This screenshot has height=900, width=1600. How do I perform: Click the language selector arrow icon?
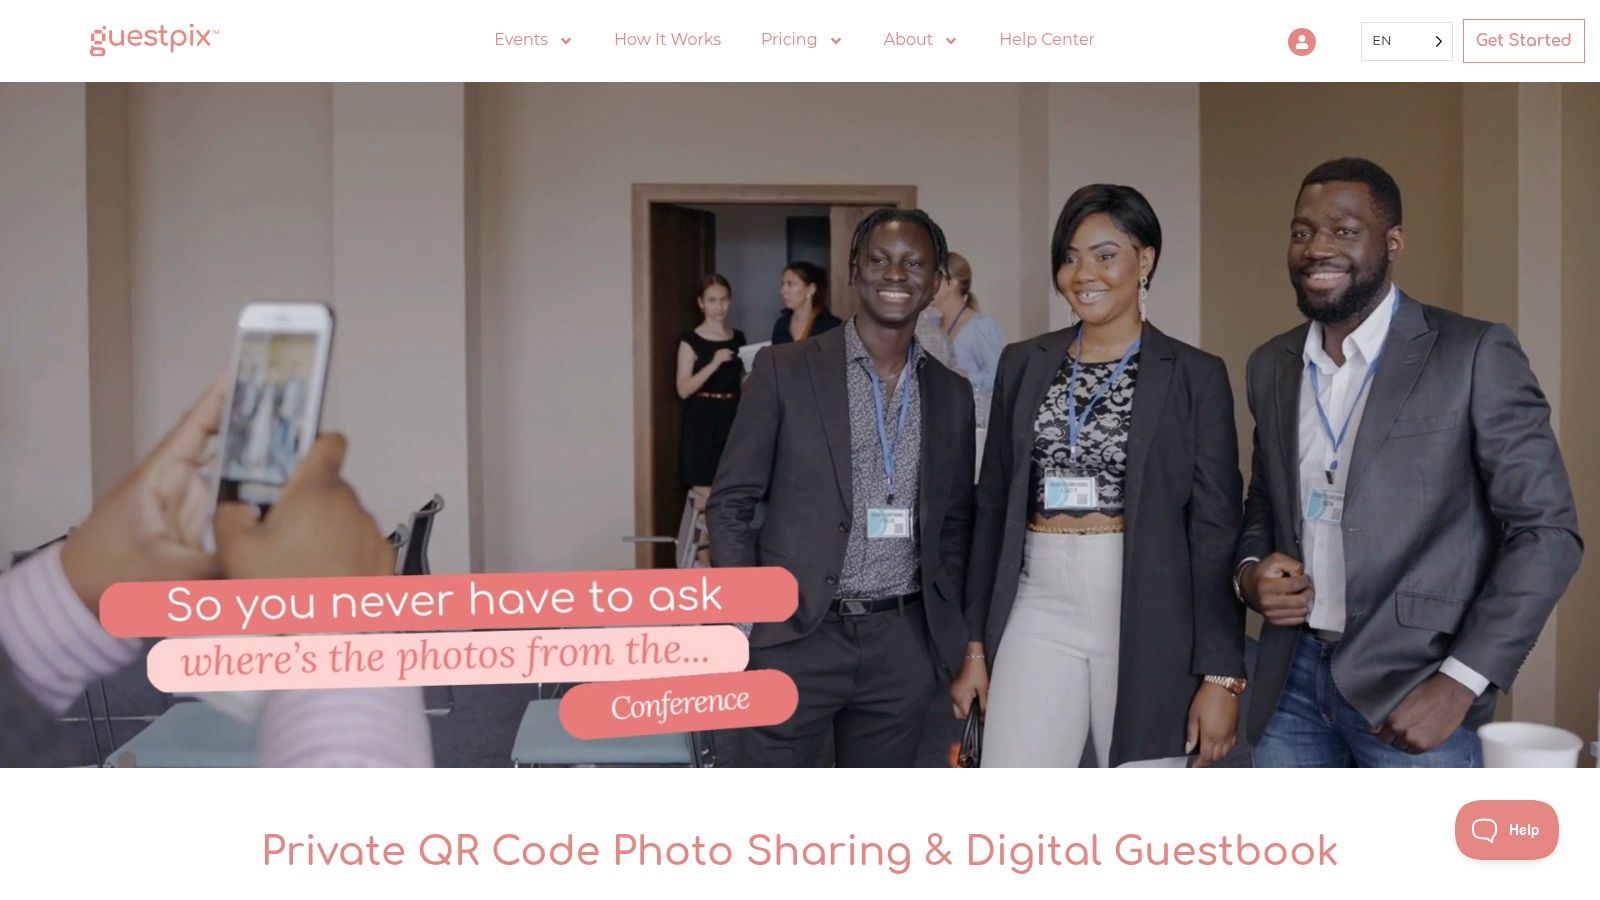[x=1438, y=41]
